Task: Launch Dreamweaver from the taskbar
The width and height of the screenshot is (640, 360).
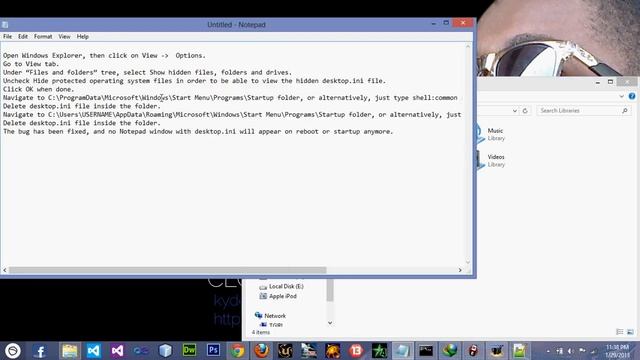Action: coord(189,350)
